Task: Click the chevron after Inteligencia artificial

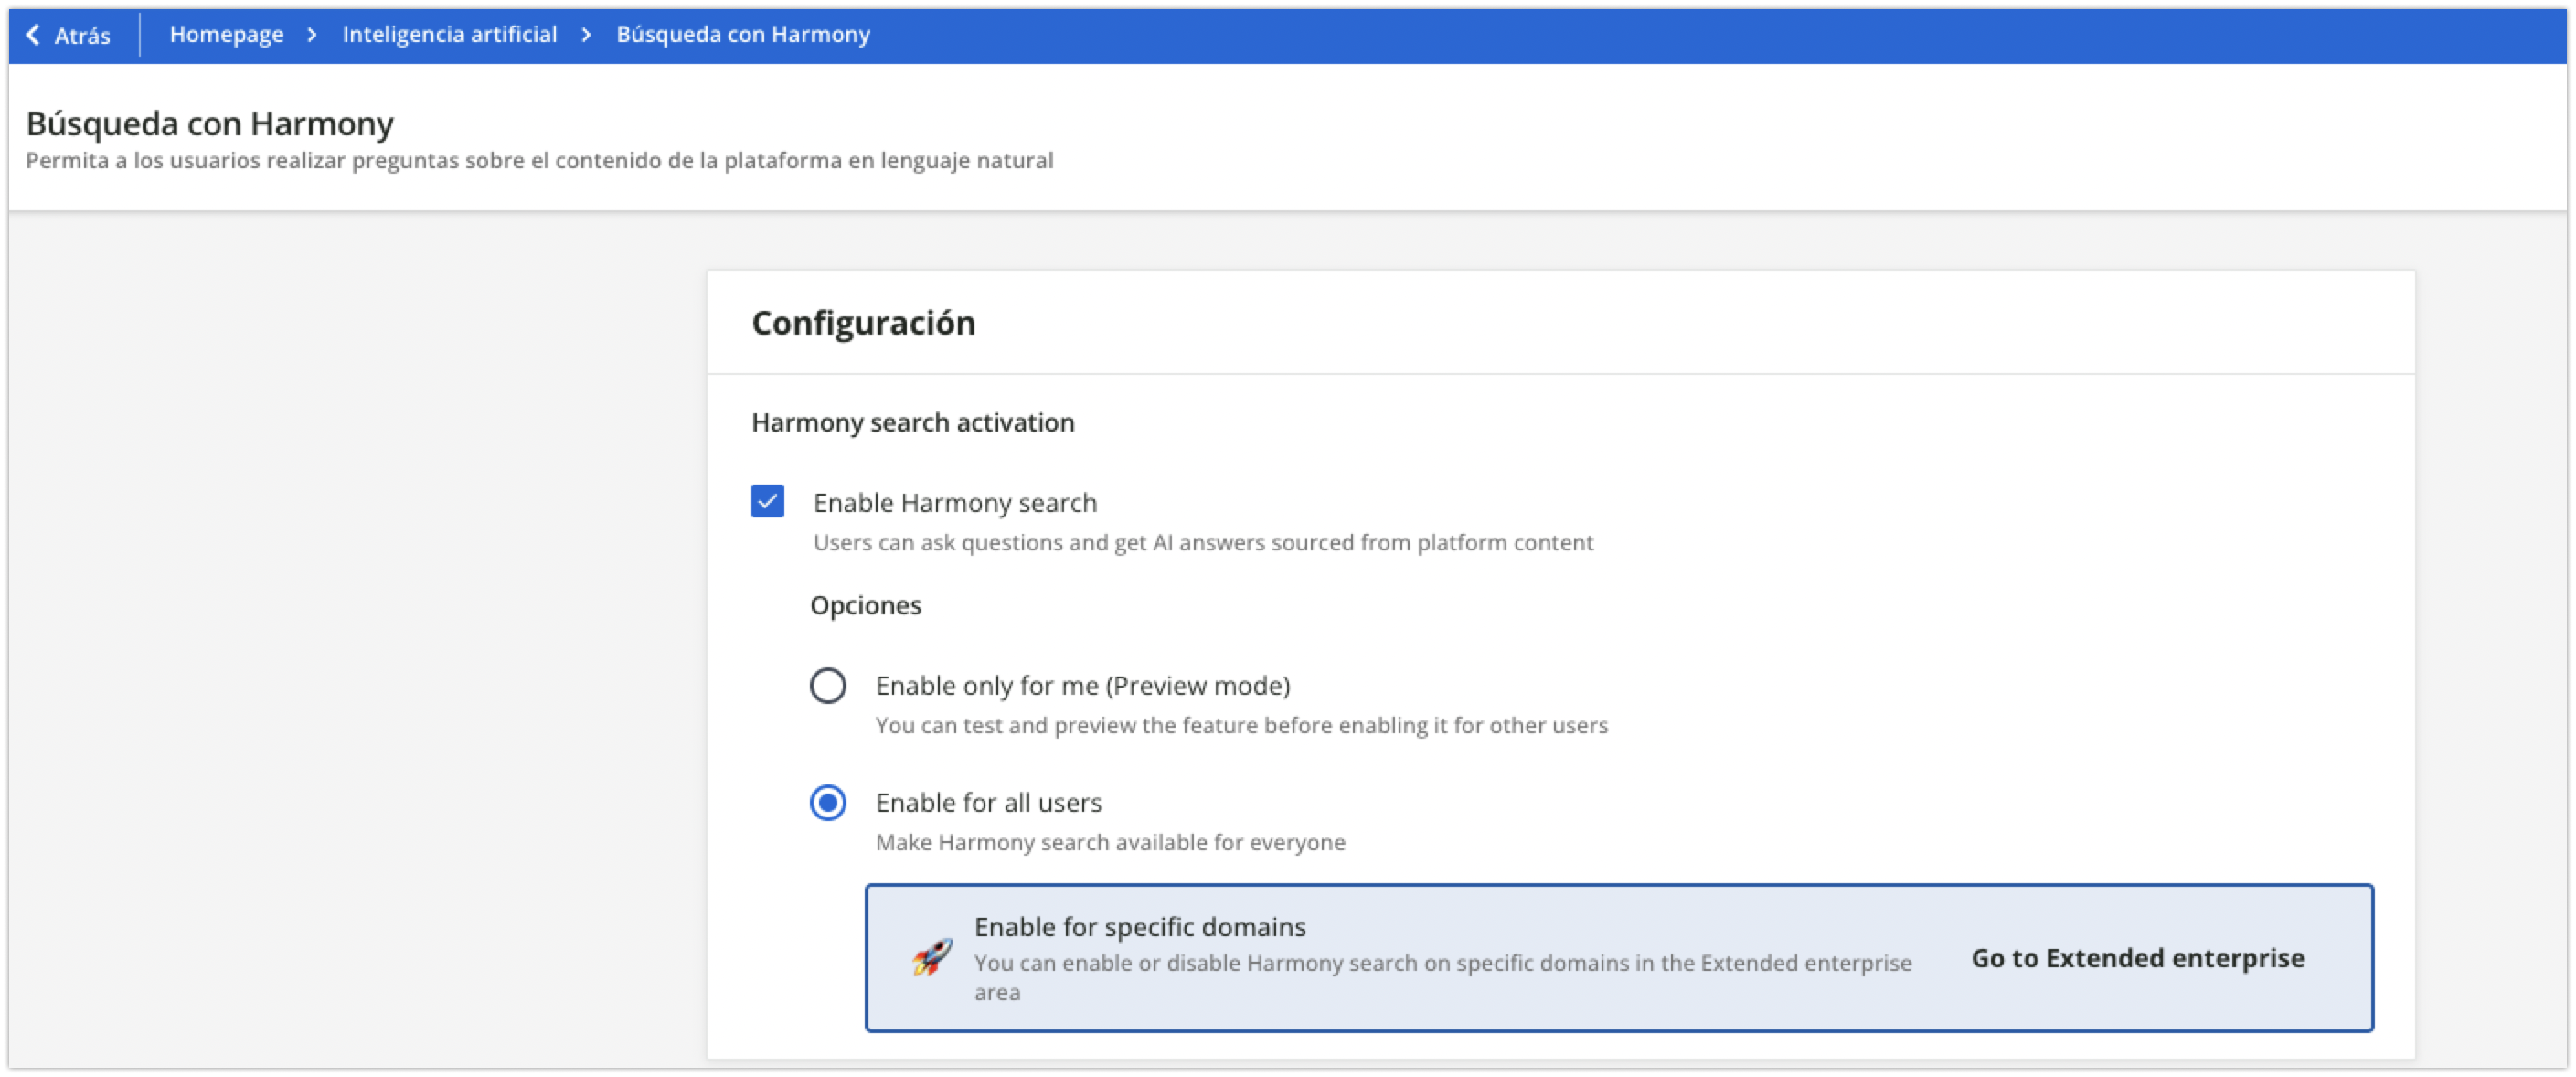Action: tap(586, 35)
